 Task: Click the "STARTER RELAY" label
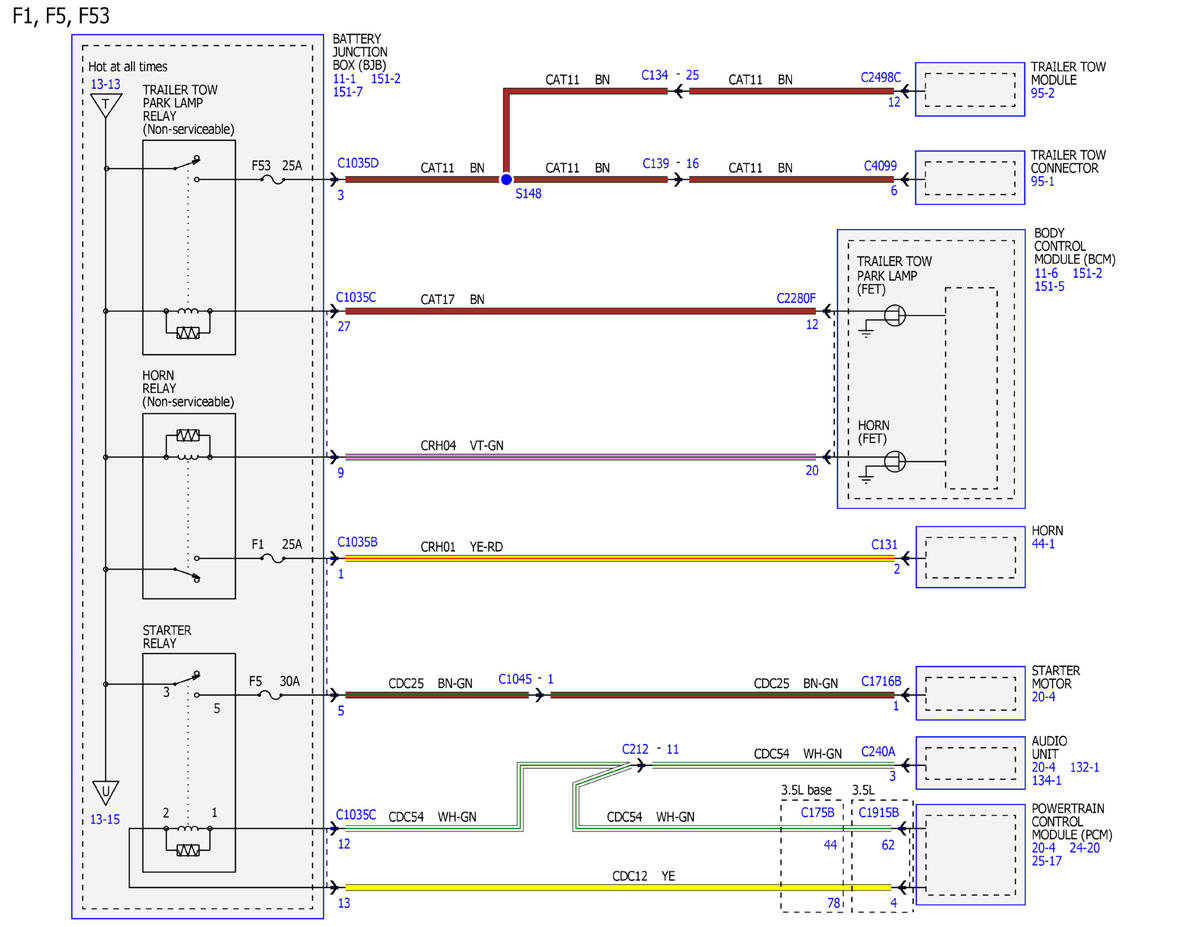point(167,637)
